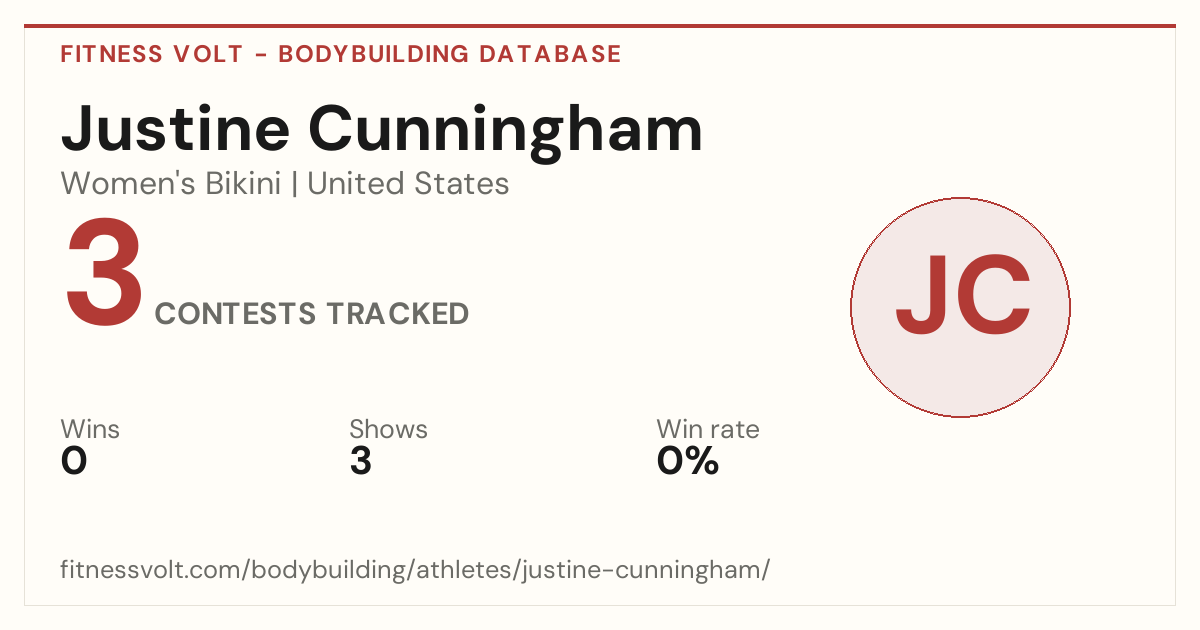Click the Win rate label

tap(707, 429)
